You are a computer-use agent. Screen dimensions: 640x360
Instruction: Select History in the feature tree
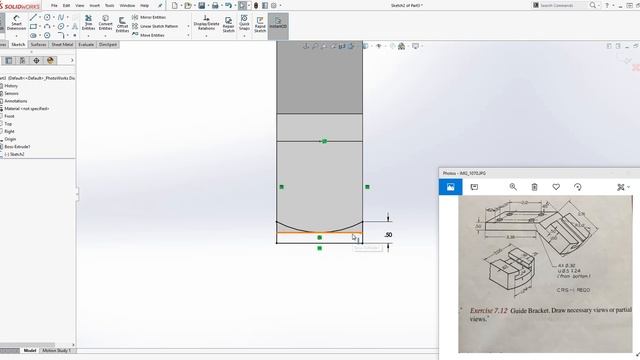(11, 86)
